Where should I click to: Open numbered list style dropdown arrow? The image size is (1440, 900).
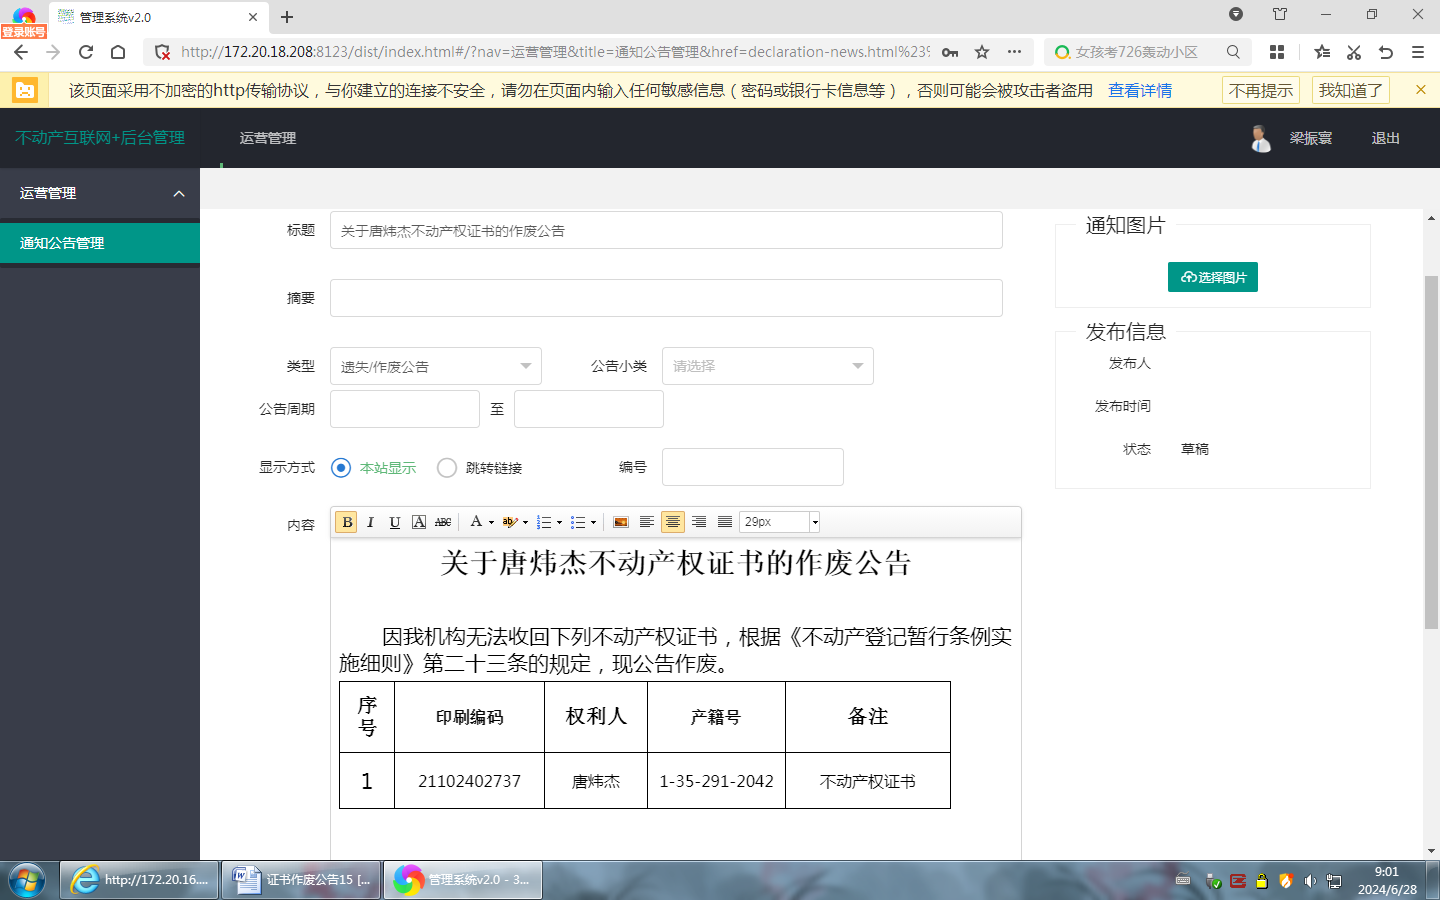point(559,522)
